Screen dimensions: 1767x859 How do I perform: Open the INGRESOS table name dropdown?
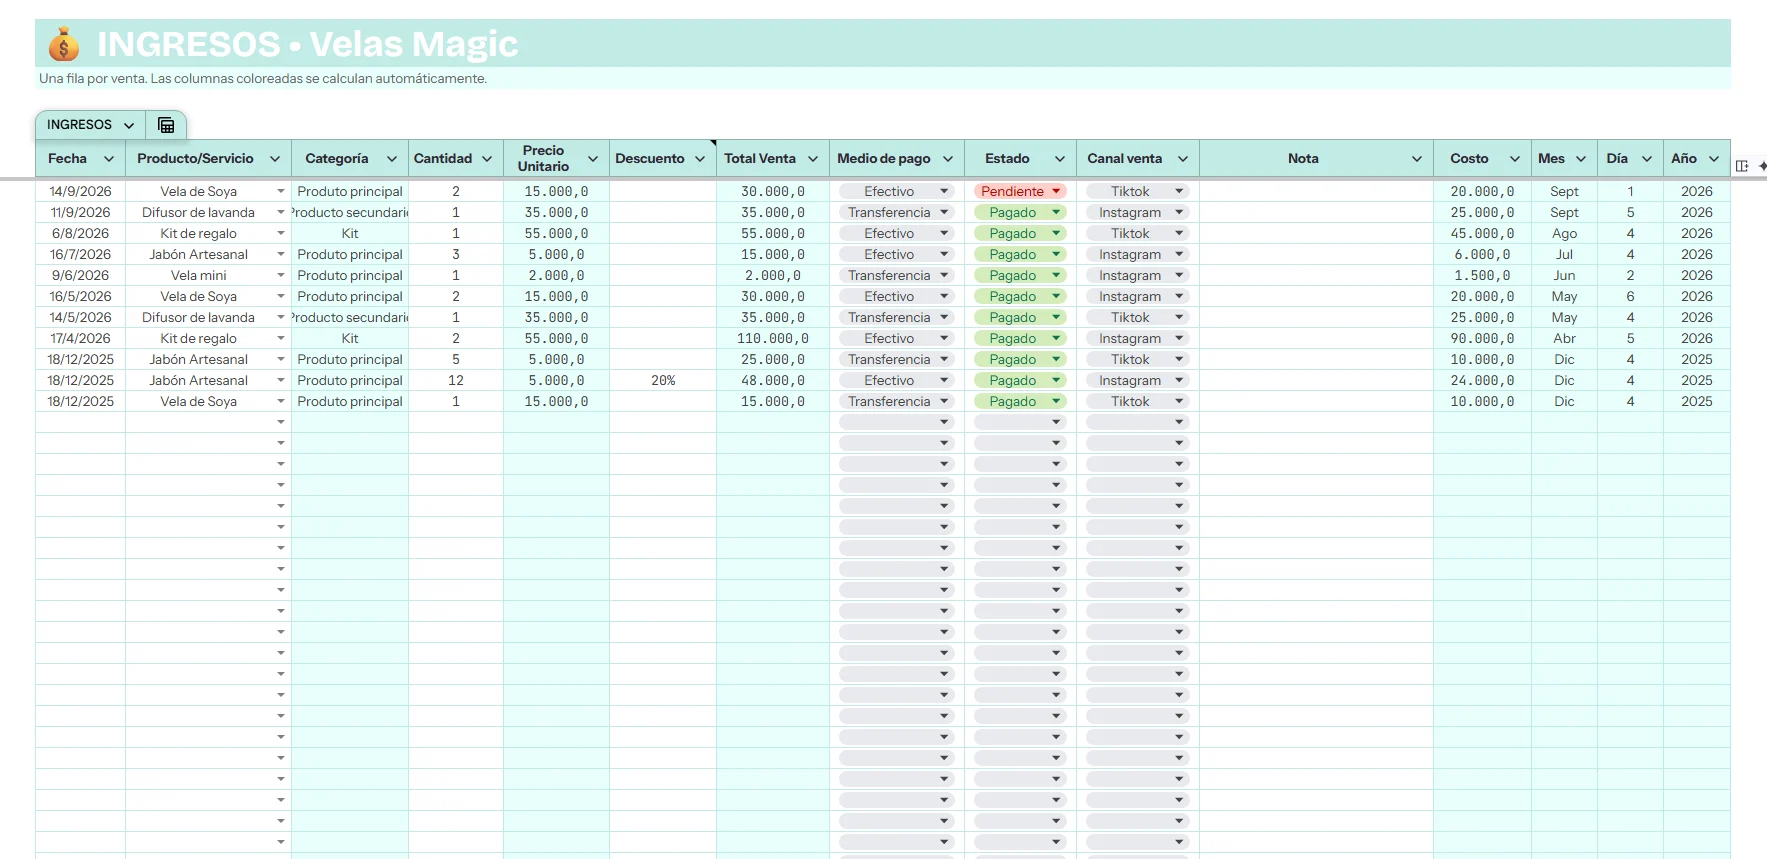129,125
